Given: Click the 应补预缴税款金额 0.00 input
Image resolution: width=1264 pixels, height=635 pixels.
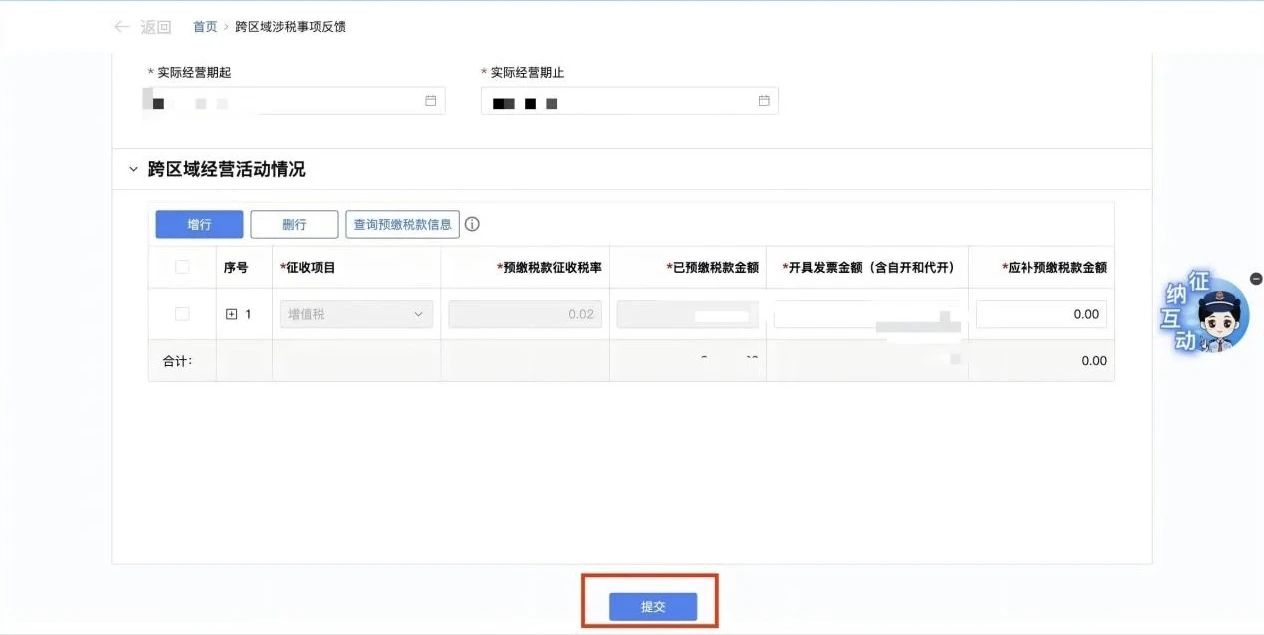Looking at the screenshot, I should coord(1041,314).
